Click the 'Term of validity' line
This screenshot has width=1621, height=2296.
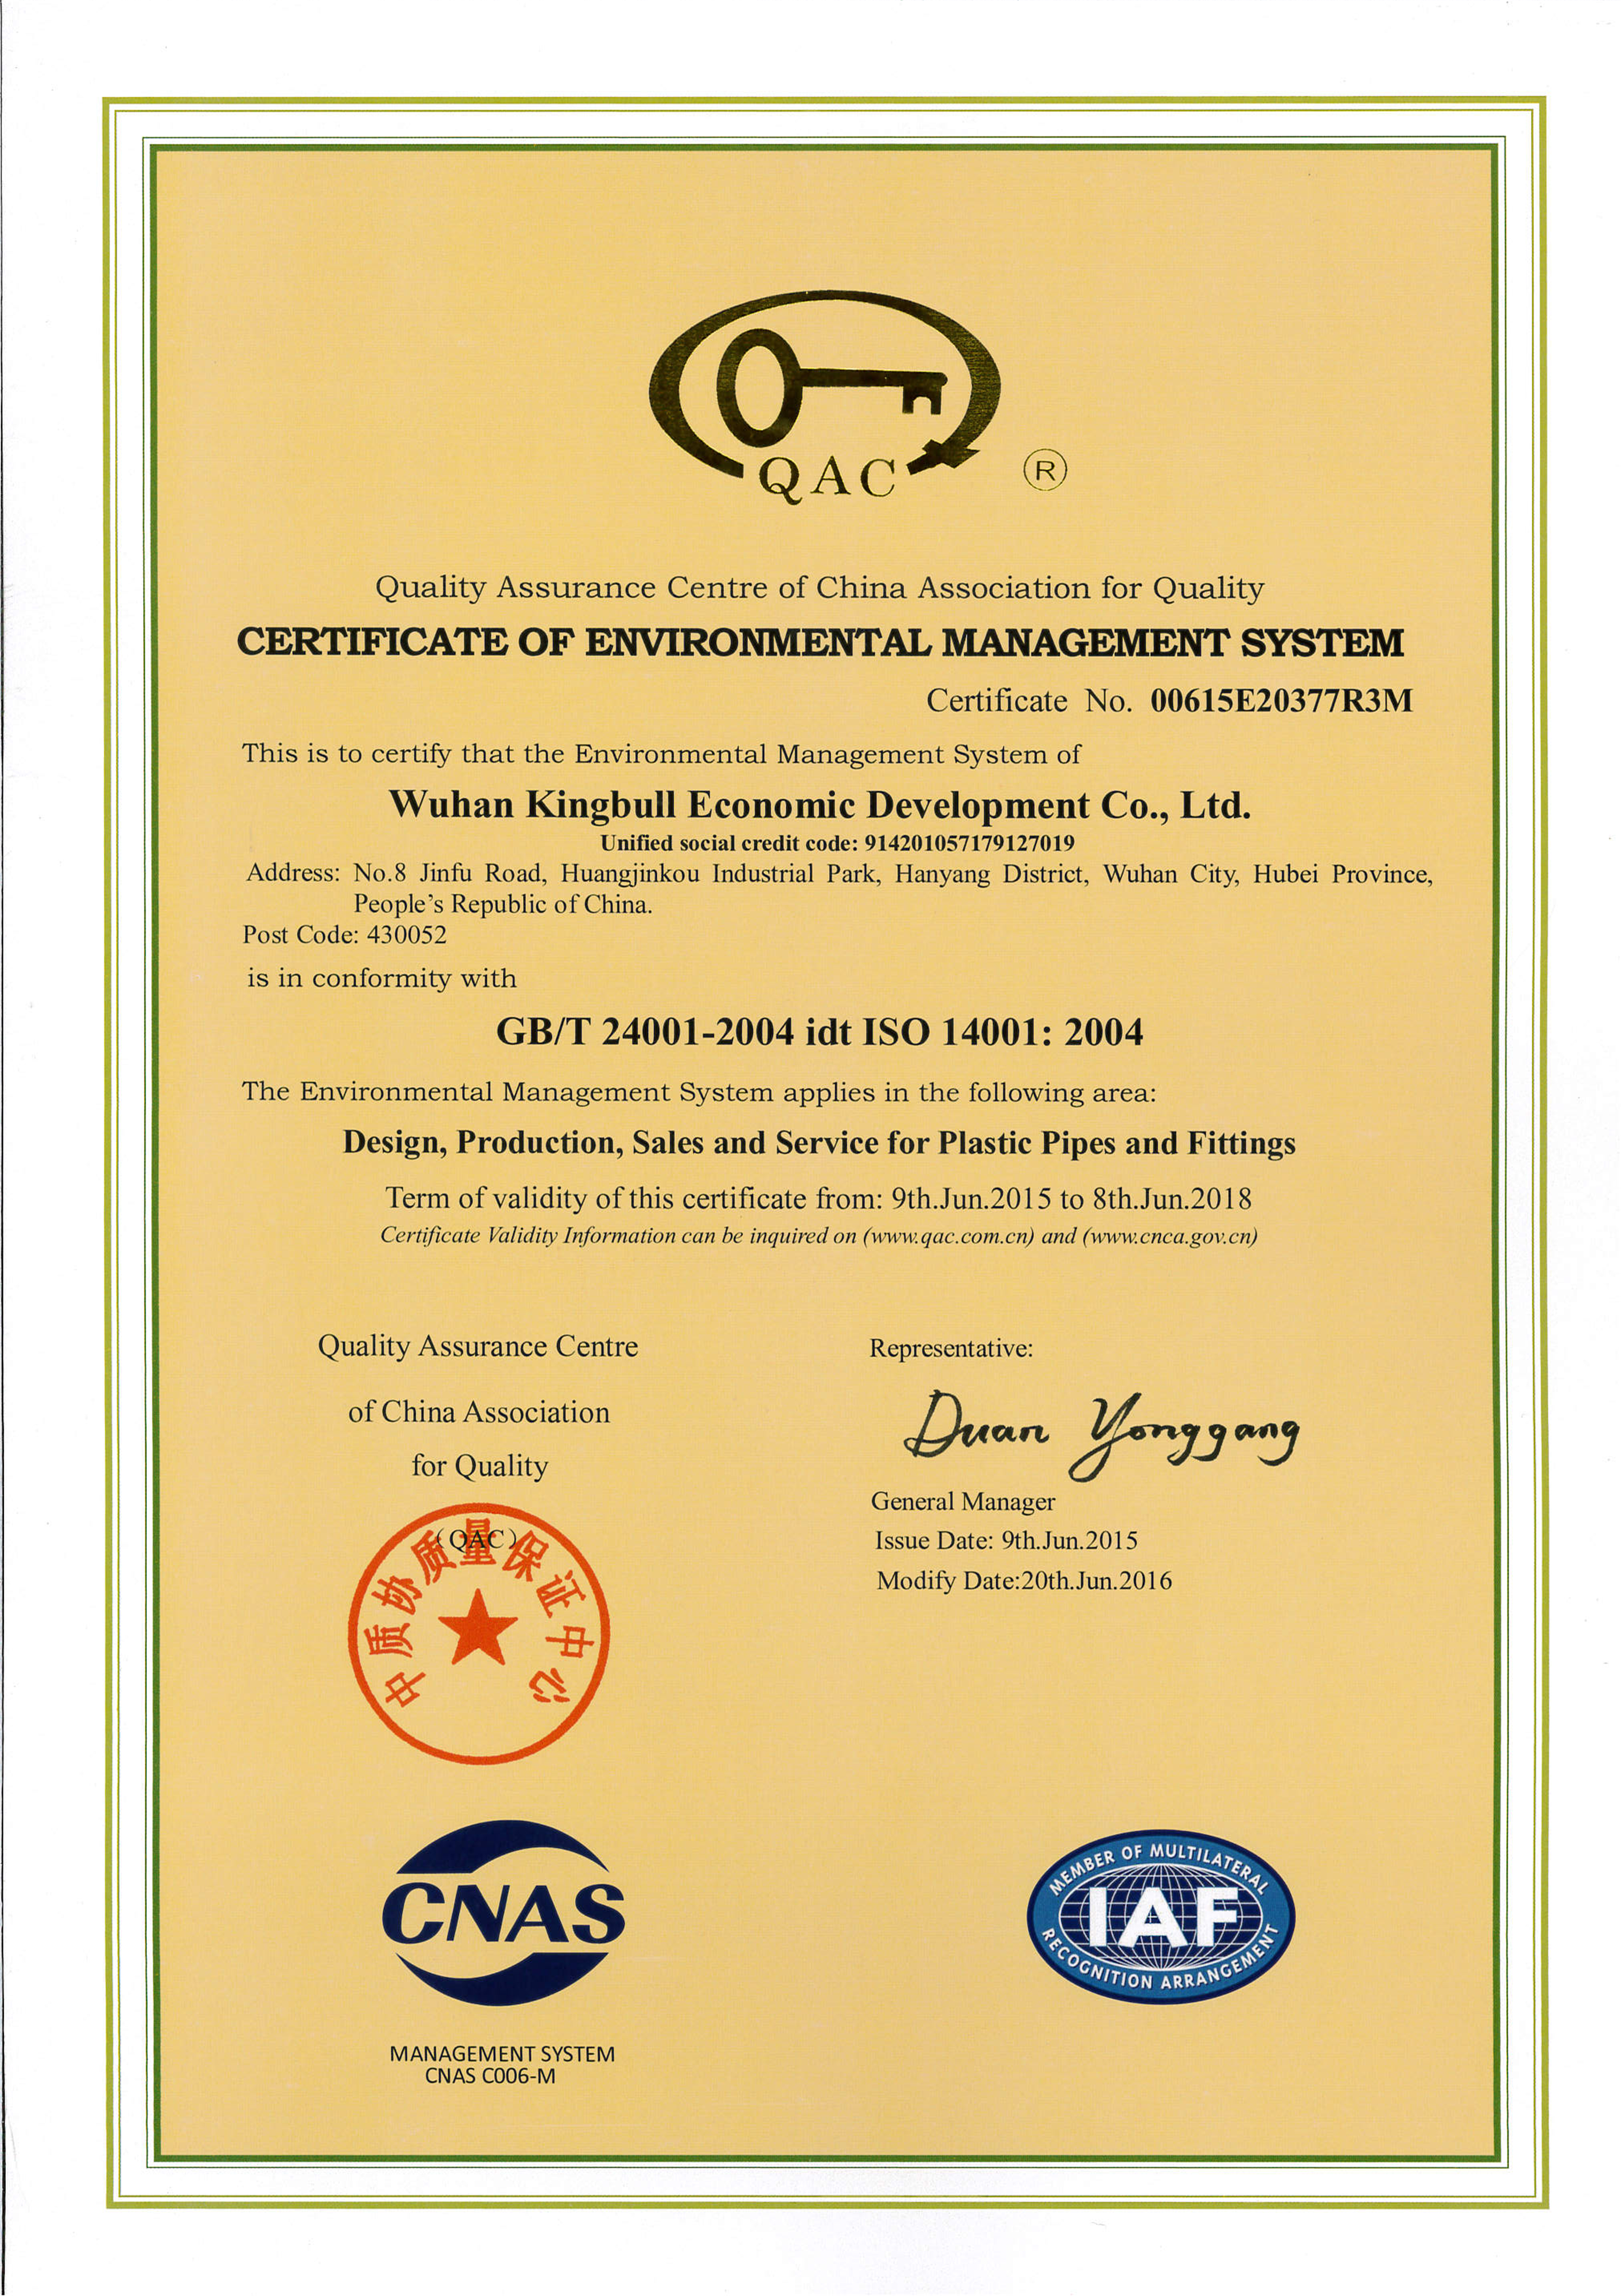click(x=819, y=1198)
